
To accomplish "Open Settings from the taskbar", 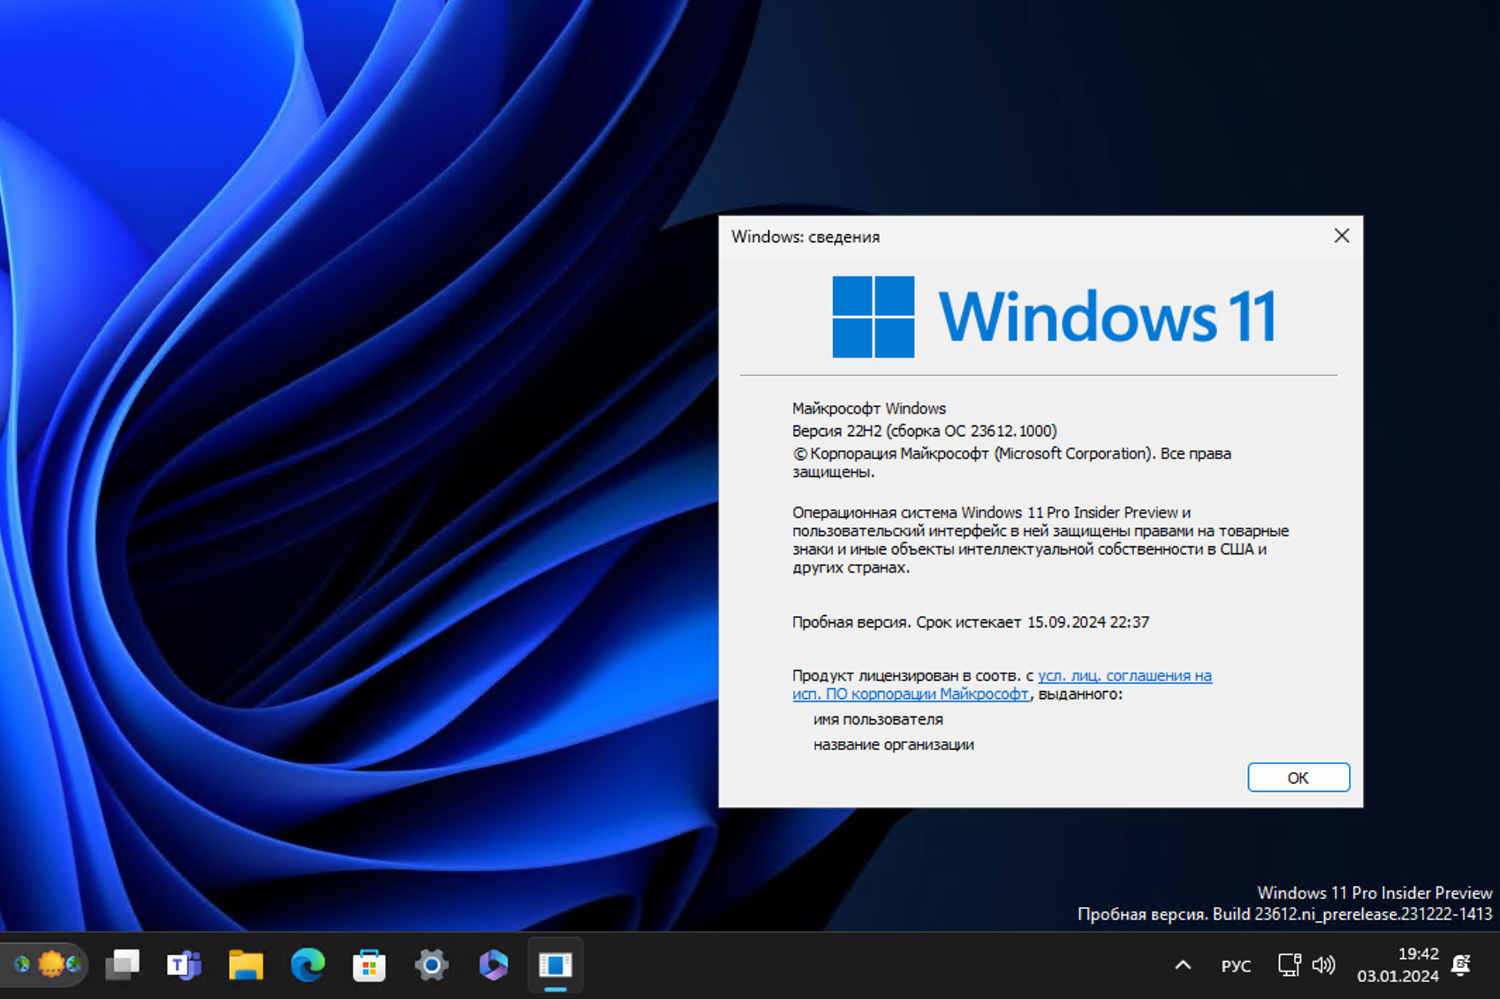I will pyautogui.click(x=430, y=964).
